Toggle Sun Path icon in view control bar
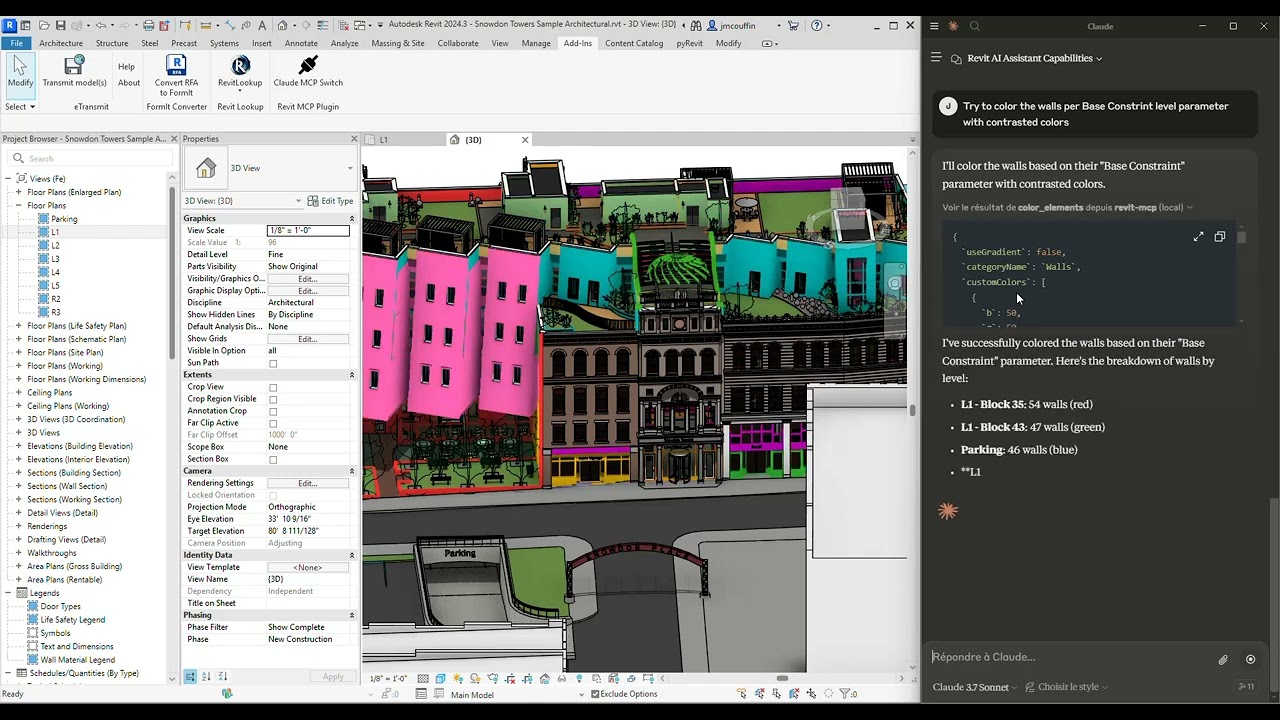The width and height of the screenshot is (1280, 720). [457, 678]
